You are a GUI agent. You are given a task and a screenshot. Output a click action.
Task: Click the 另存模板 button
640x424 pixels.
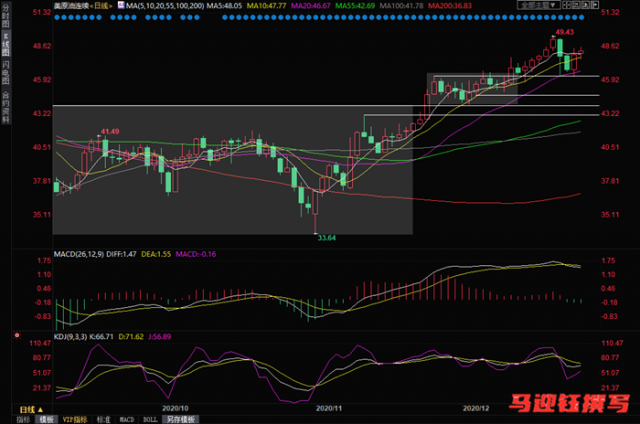(180, 420)
